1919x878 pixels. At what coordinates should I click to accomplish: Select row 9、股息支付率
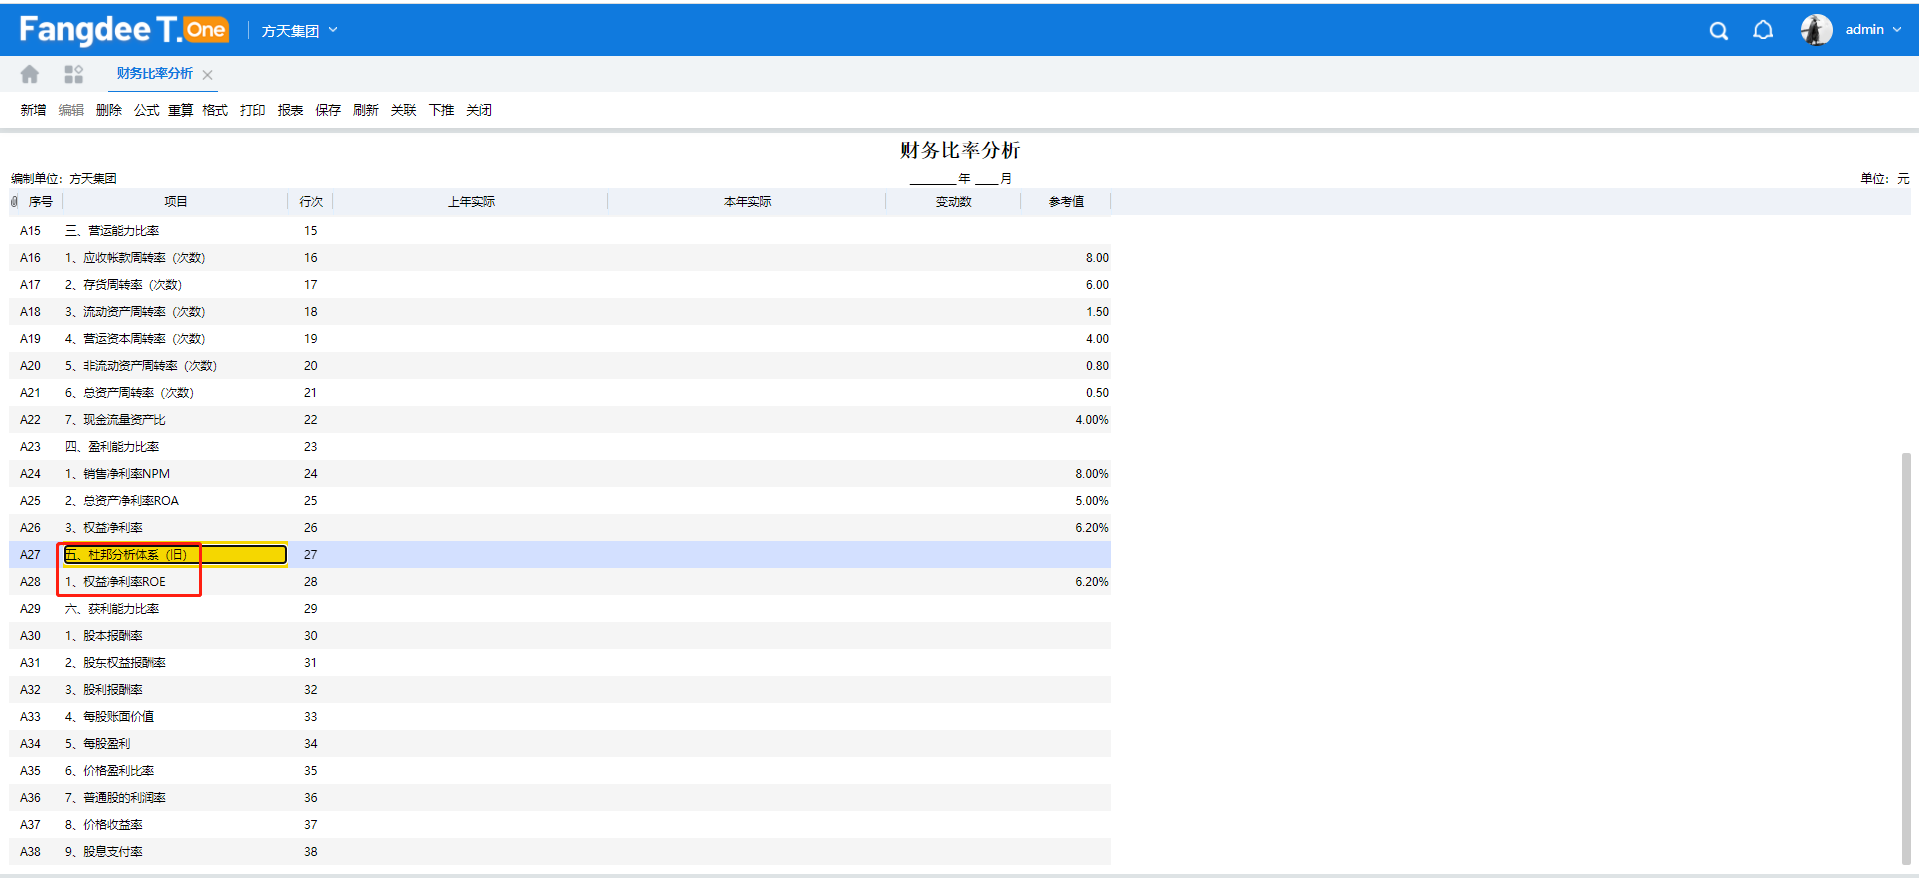coord(560,852)
